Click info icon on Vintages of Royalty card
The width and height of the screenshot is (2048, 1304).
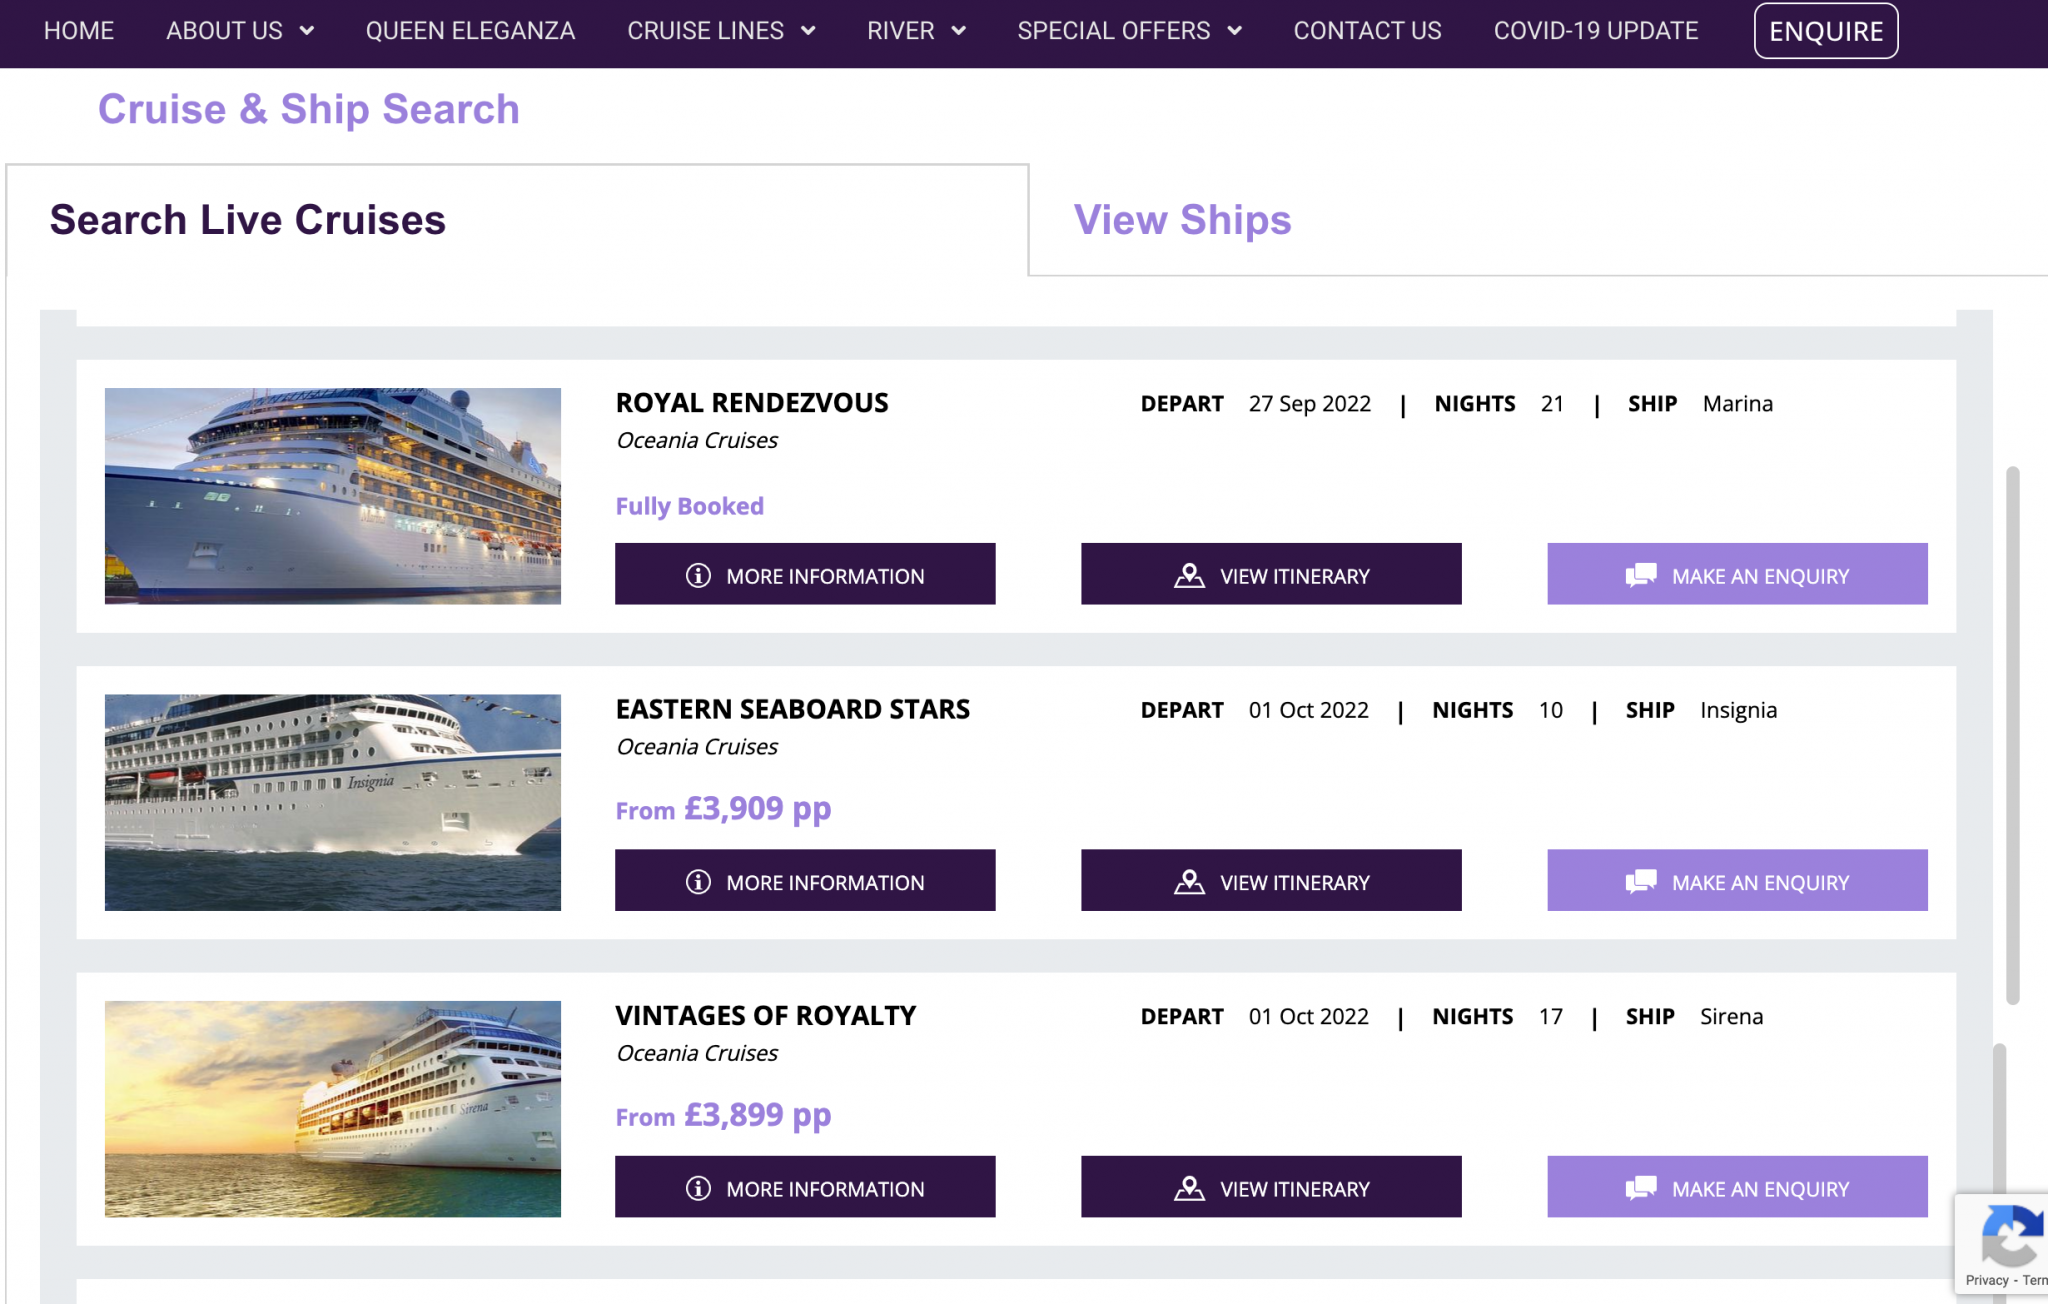[x=698, y=1188]
